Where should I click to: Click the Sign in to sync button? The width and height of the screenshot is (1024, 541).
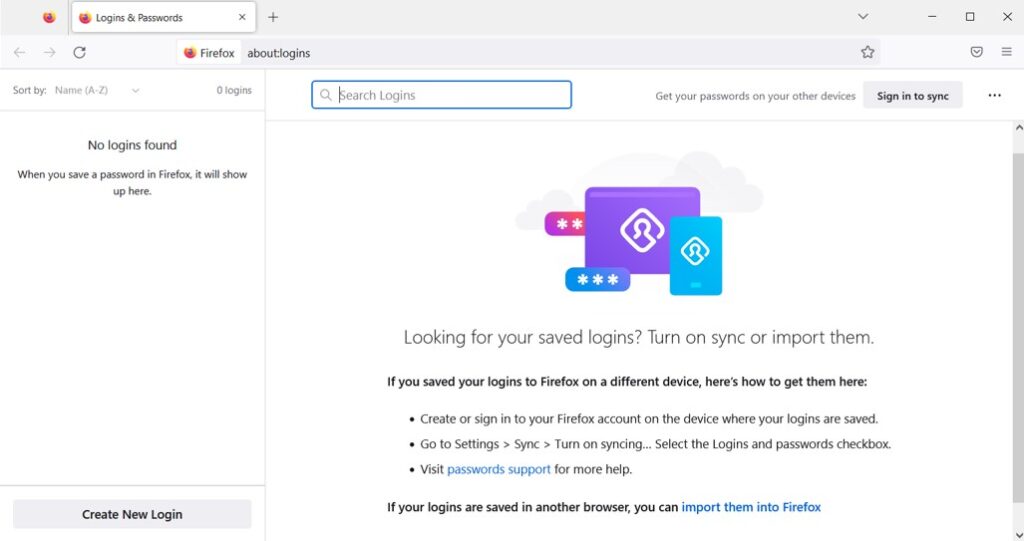[912, 96]
